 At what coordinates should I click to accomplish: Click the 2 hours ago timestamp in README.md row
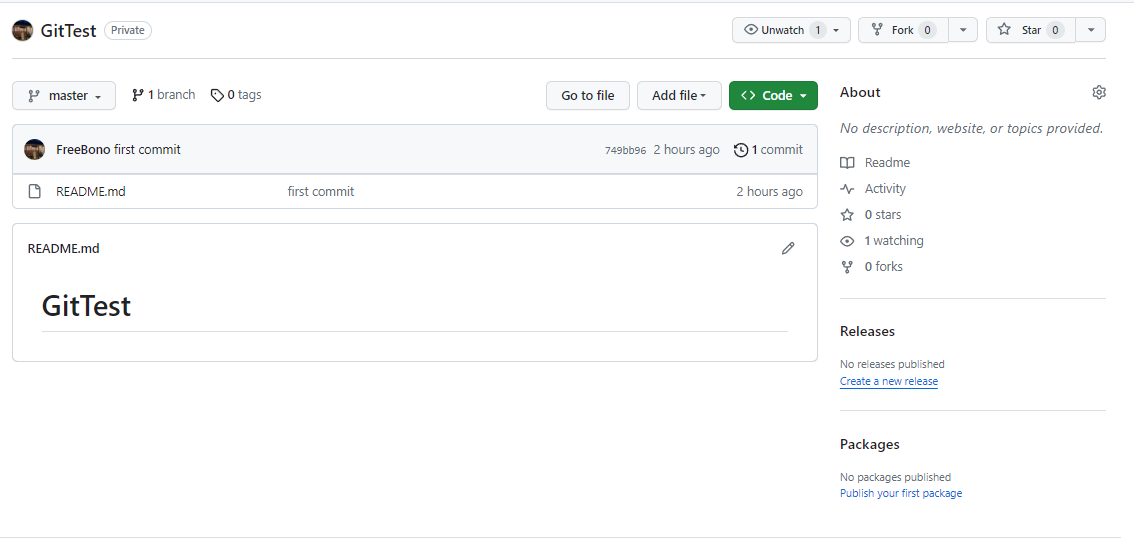point(770,192)
